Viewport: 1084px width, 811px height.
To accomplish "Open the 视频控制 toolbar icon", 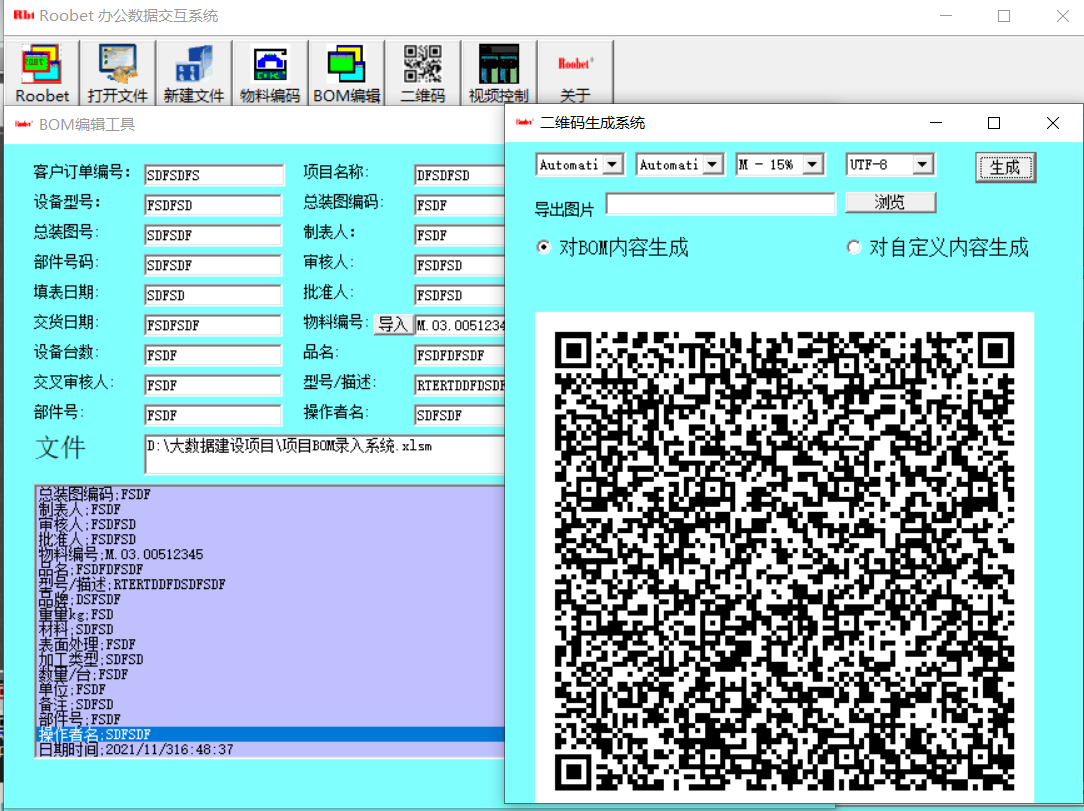I will pos(498,73).
